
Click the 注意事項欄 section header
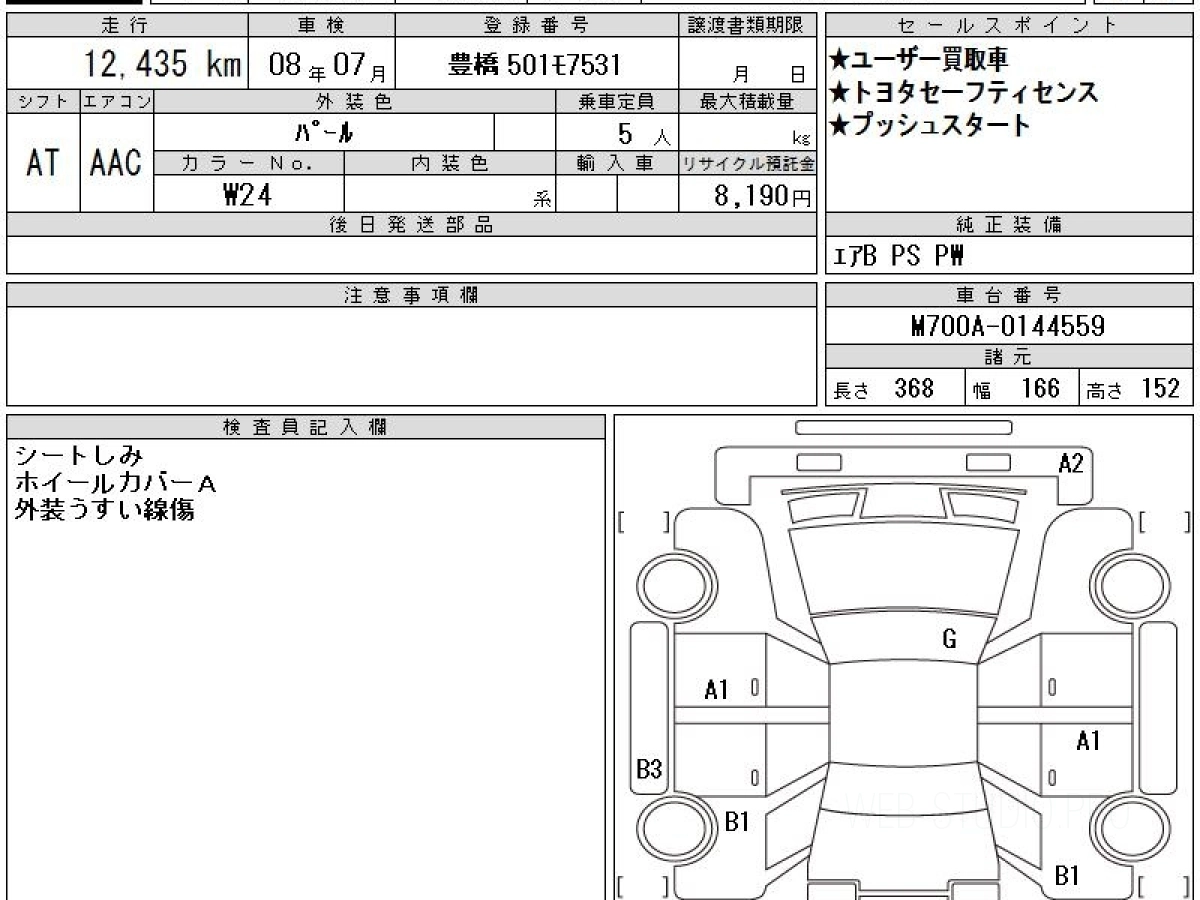(412, 294)
